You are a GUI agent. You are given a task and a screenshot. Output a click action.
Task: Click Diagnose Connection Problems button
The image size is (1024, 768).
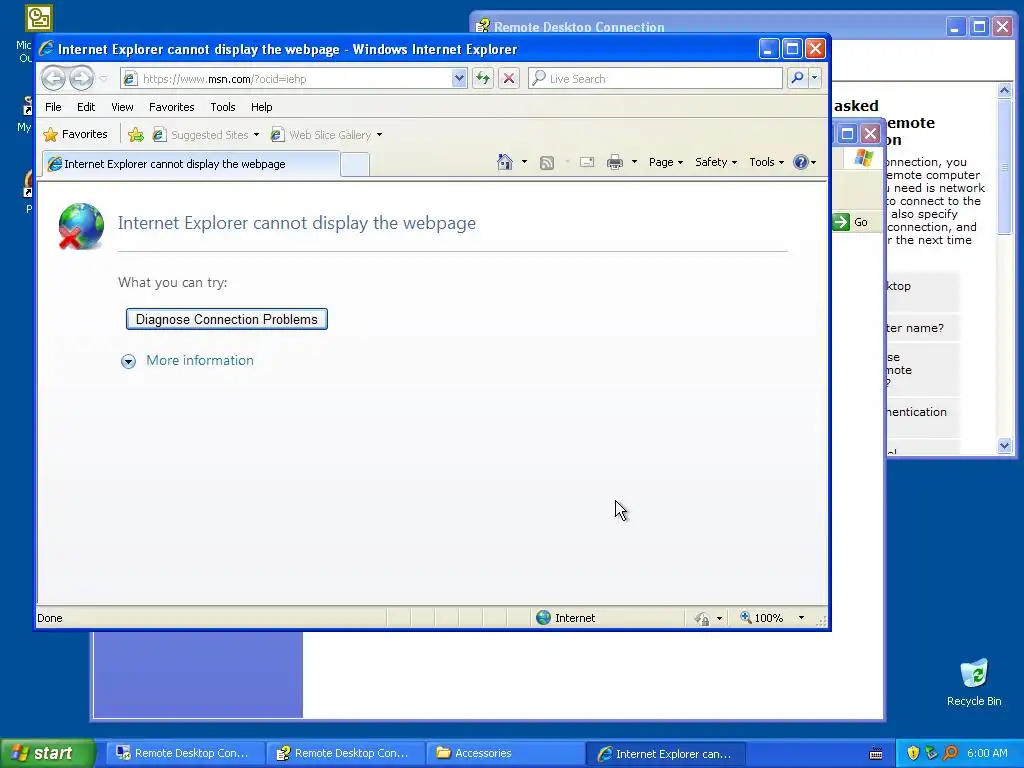[227, 319]
